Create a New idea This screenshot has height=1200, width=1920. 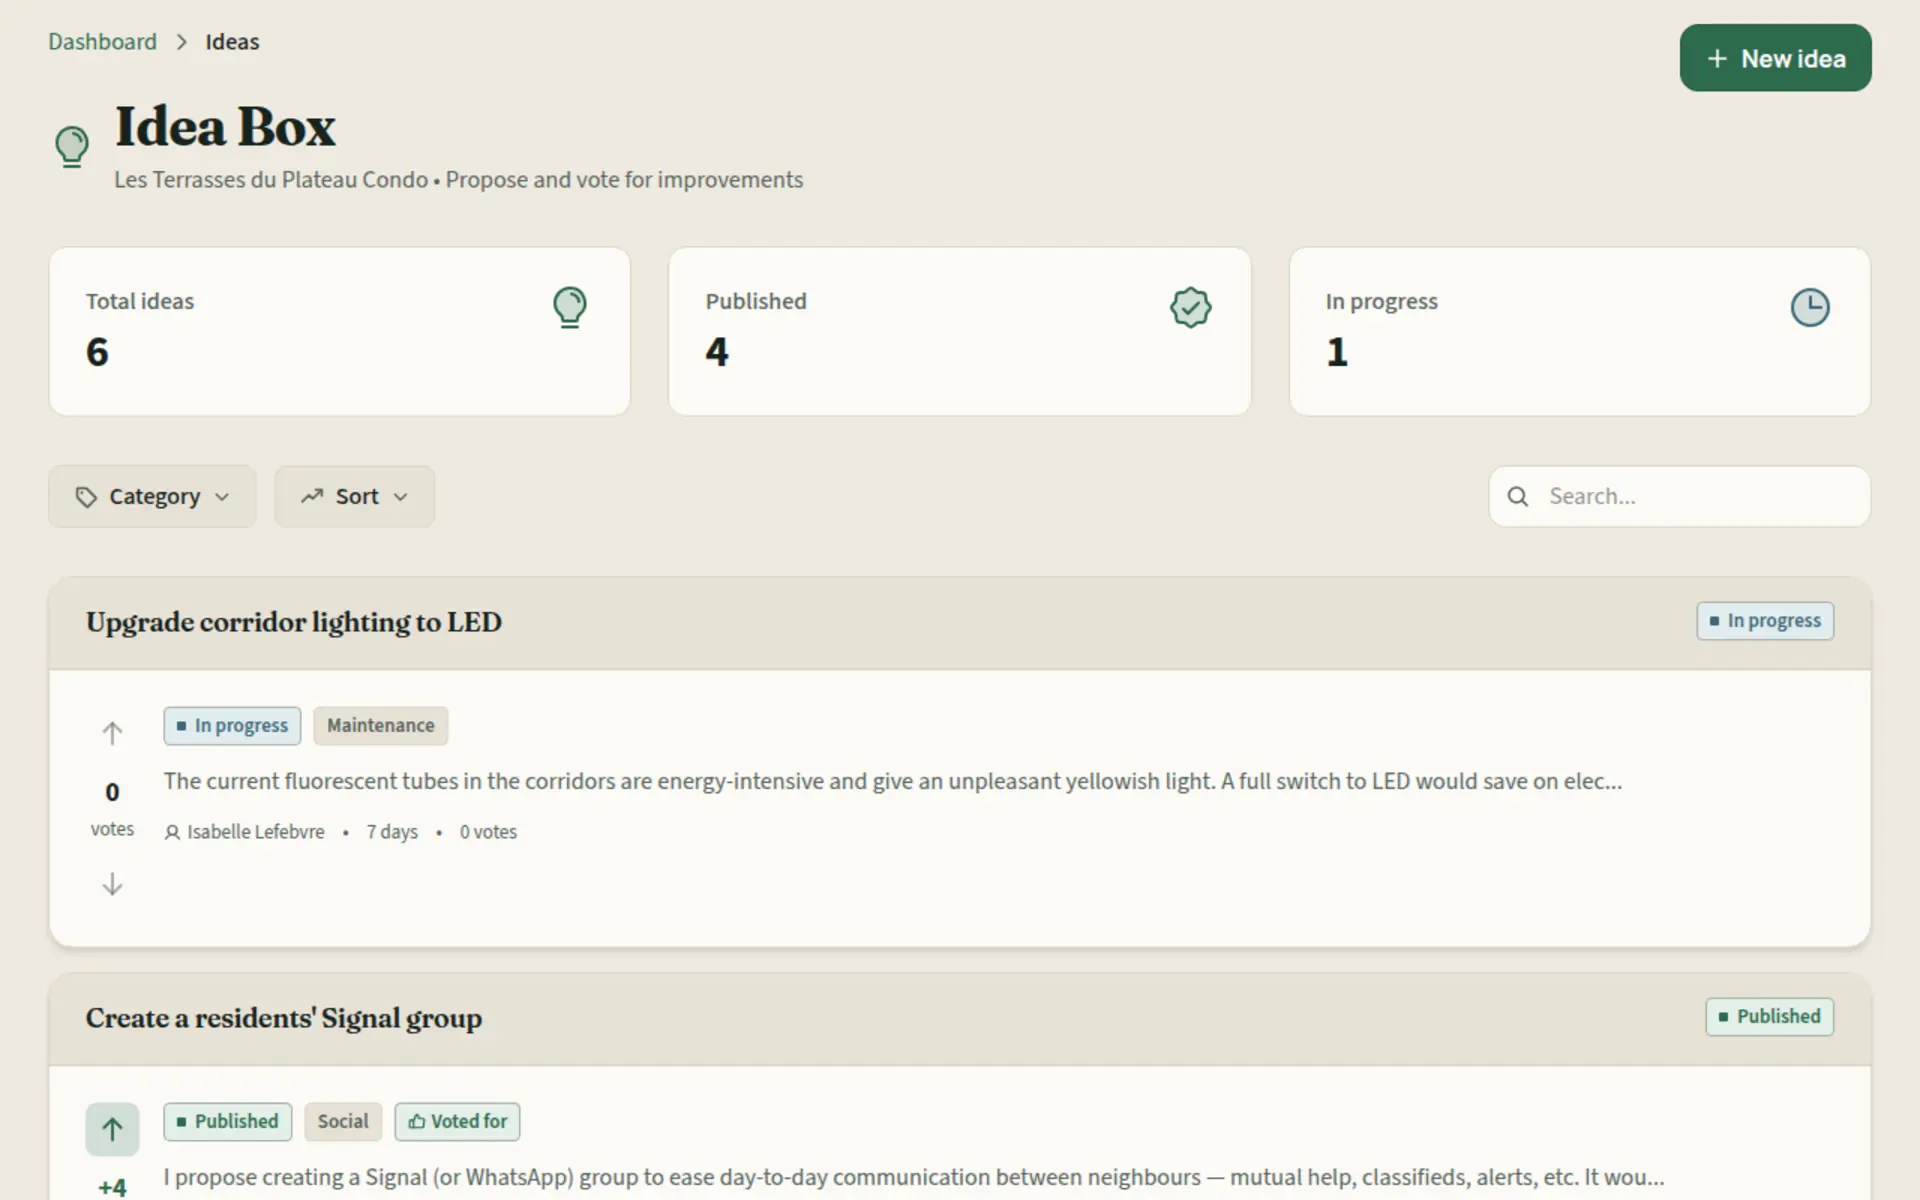1775,58
